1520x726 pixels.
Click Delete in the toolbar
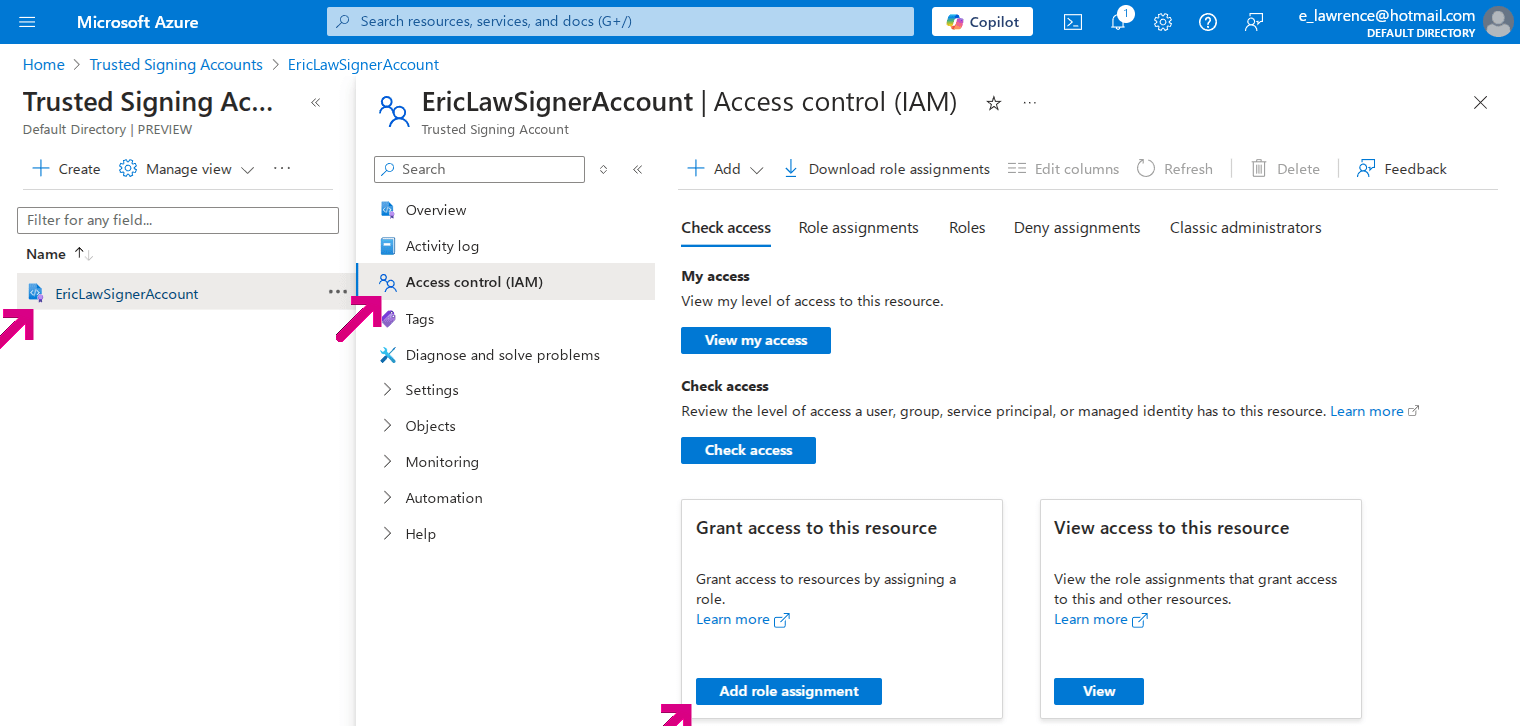[x=1286, y=169]
